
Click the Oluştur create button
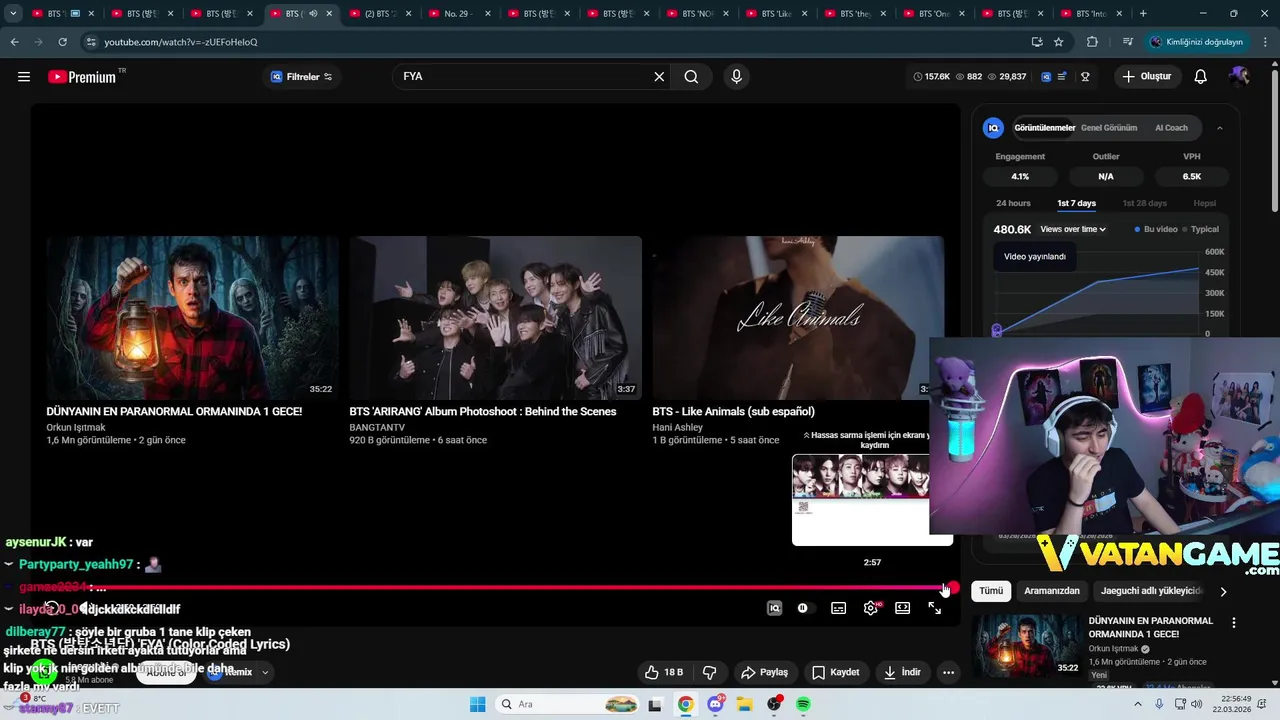(1147, 77)
